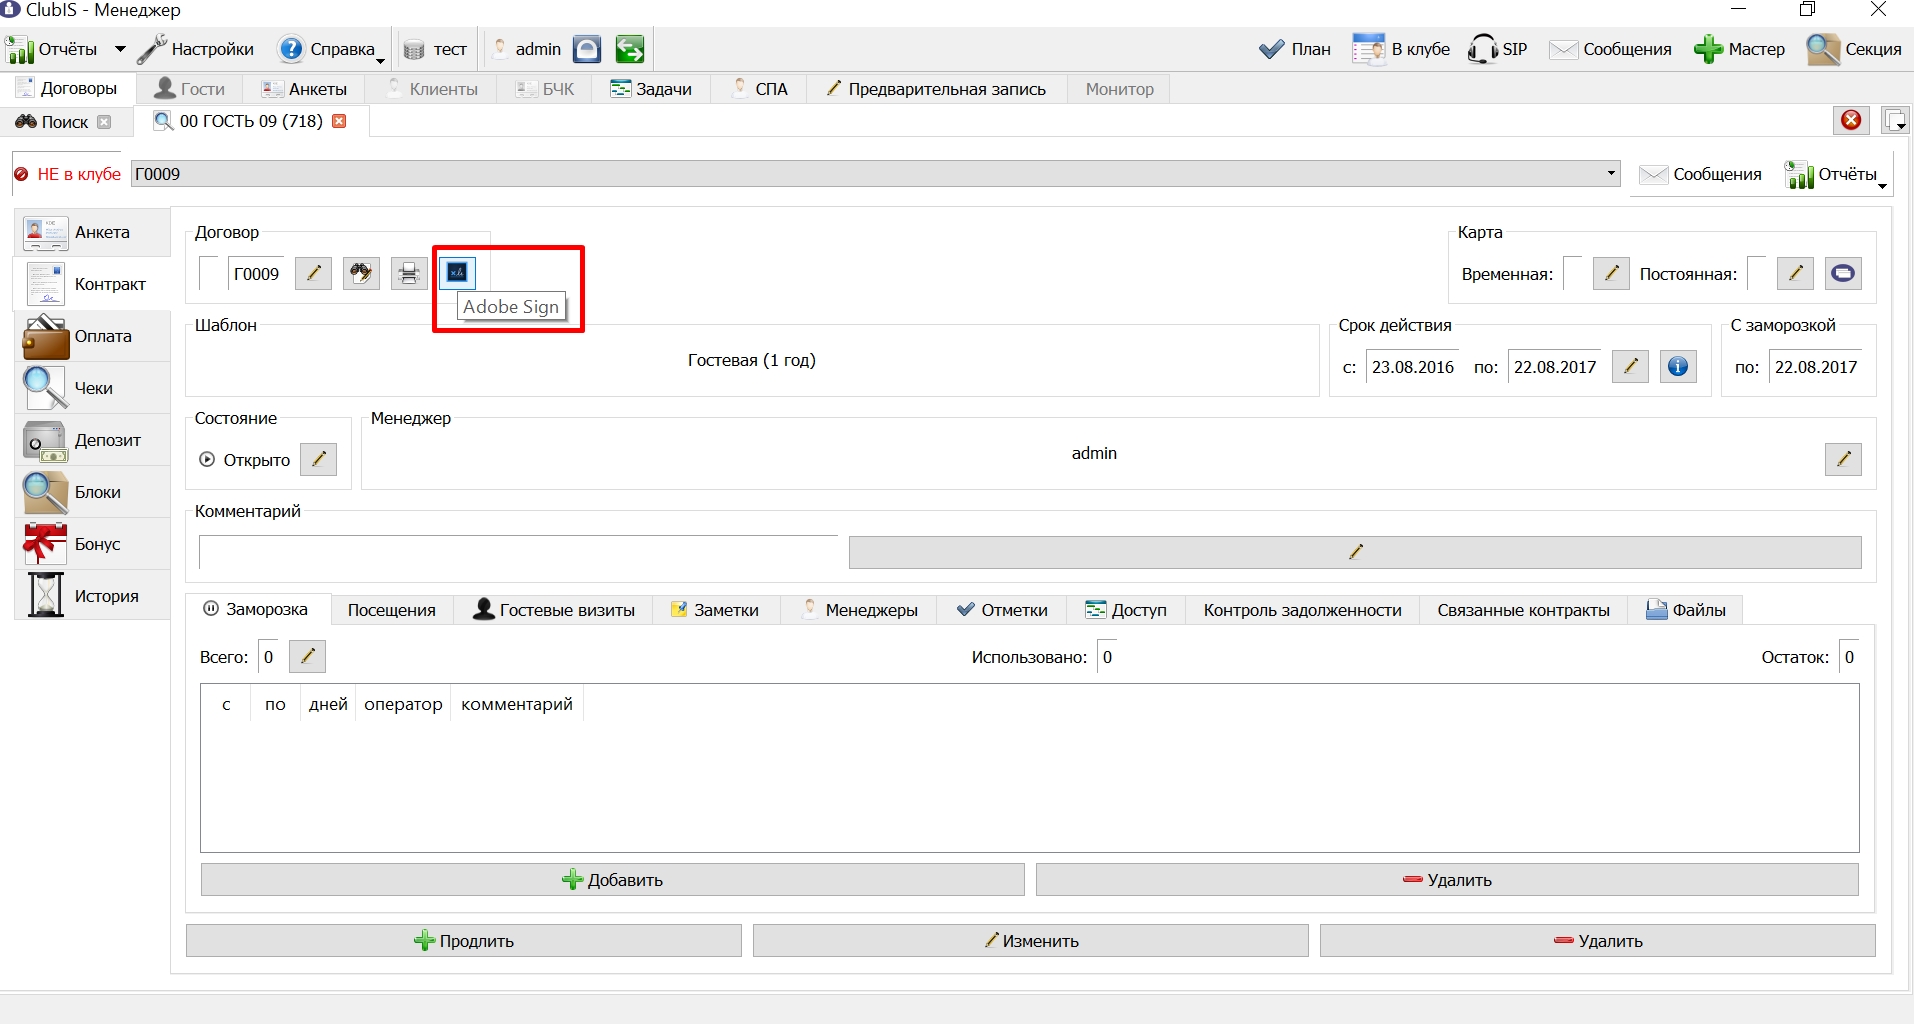Click the green swap arrows icon beside admin
Image resolution: width=1914 pixels, height=1024 pixels.
630,49
